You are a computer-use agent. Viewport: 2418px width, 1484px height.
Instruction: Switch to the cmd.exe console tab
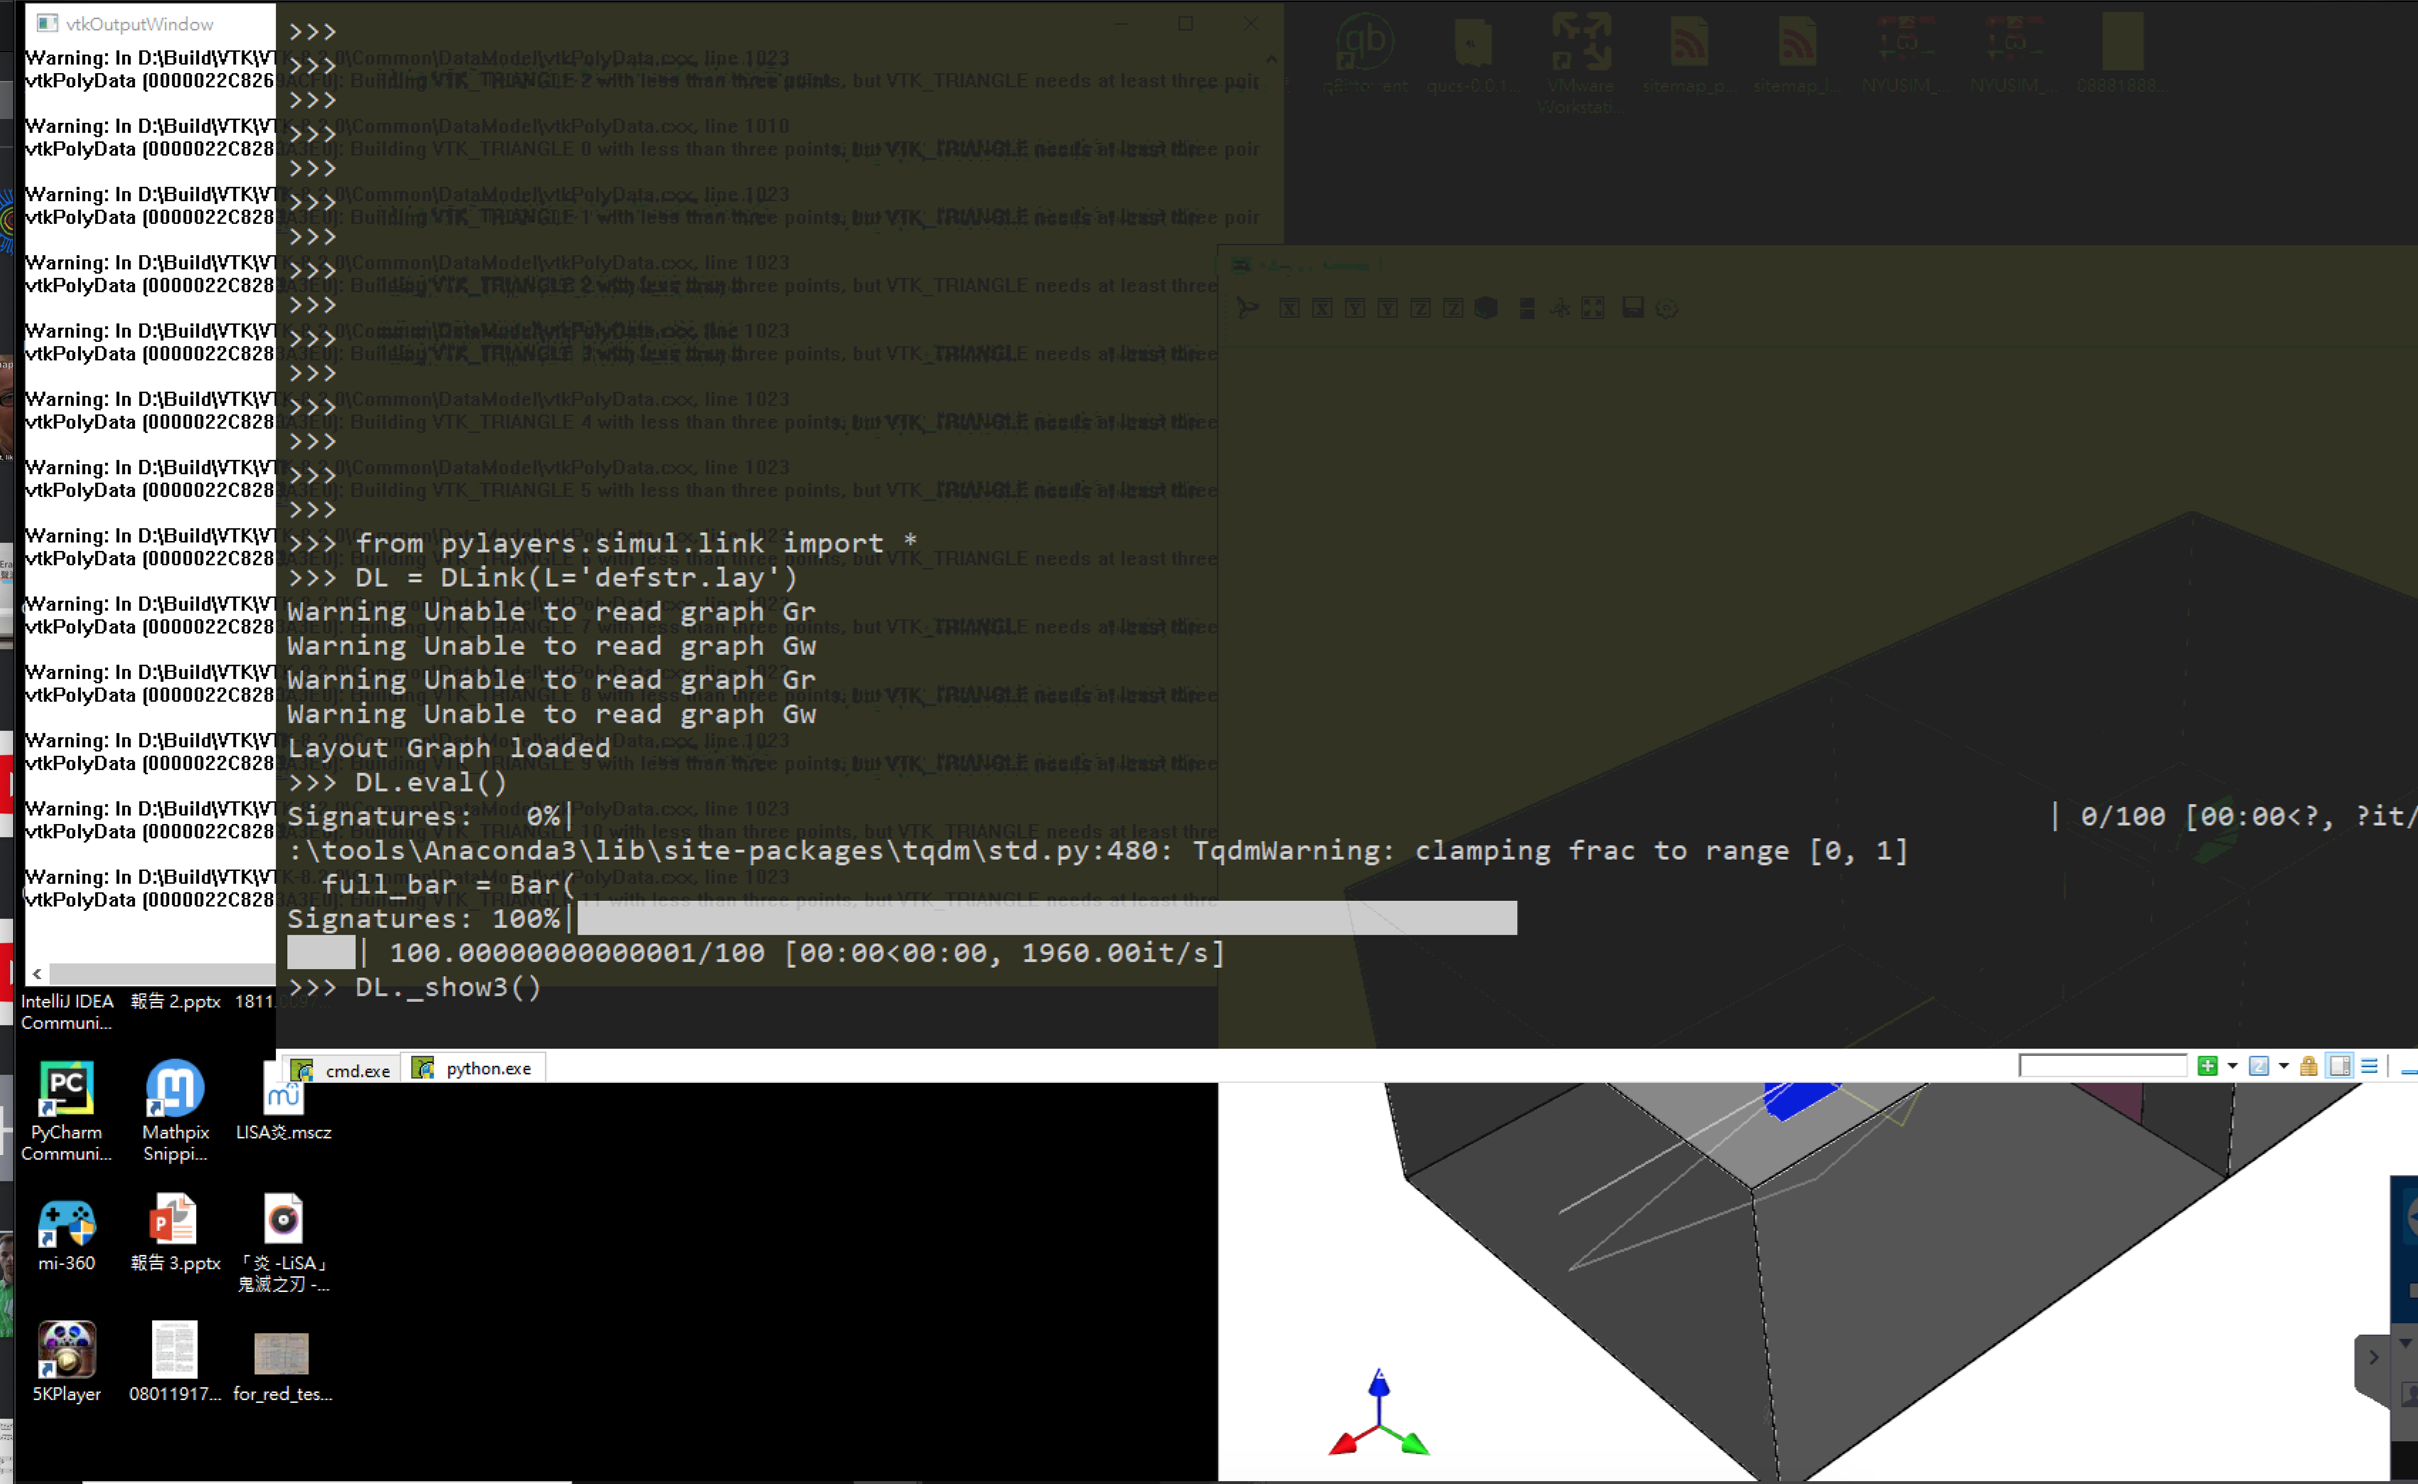click(x=341, y=1069)
